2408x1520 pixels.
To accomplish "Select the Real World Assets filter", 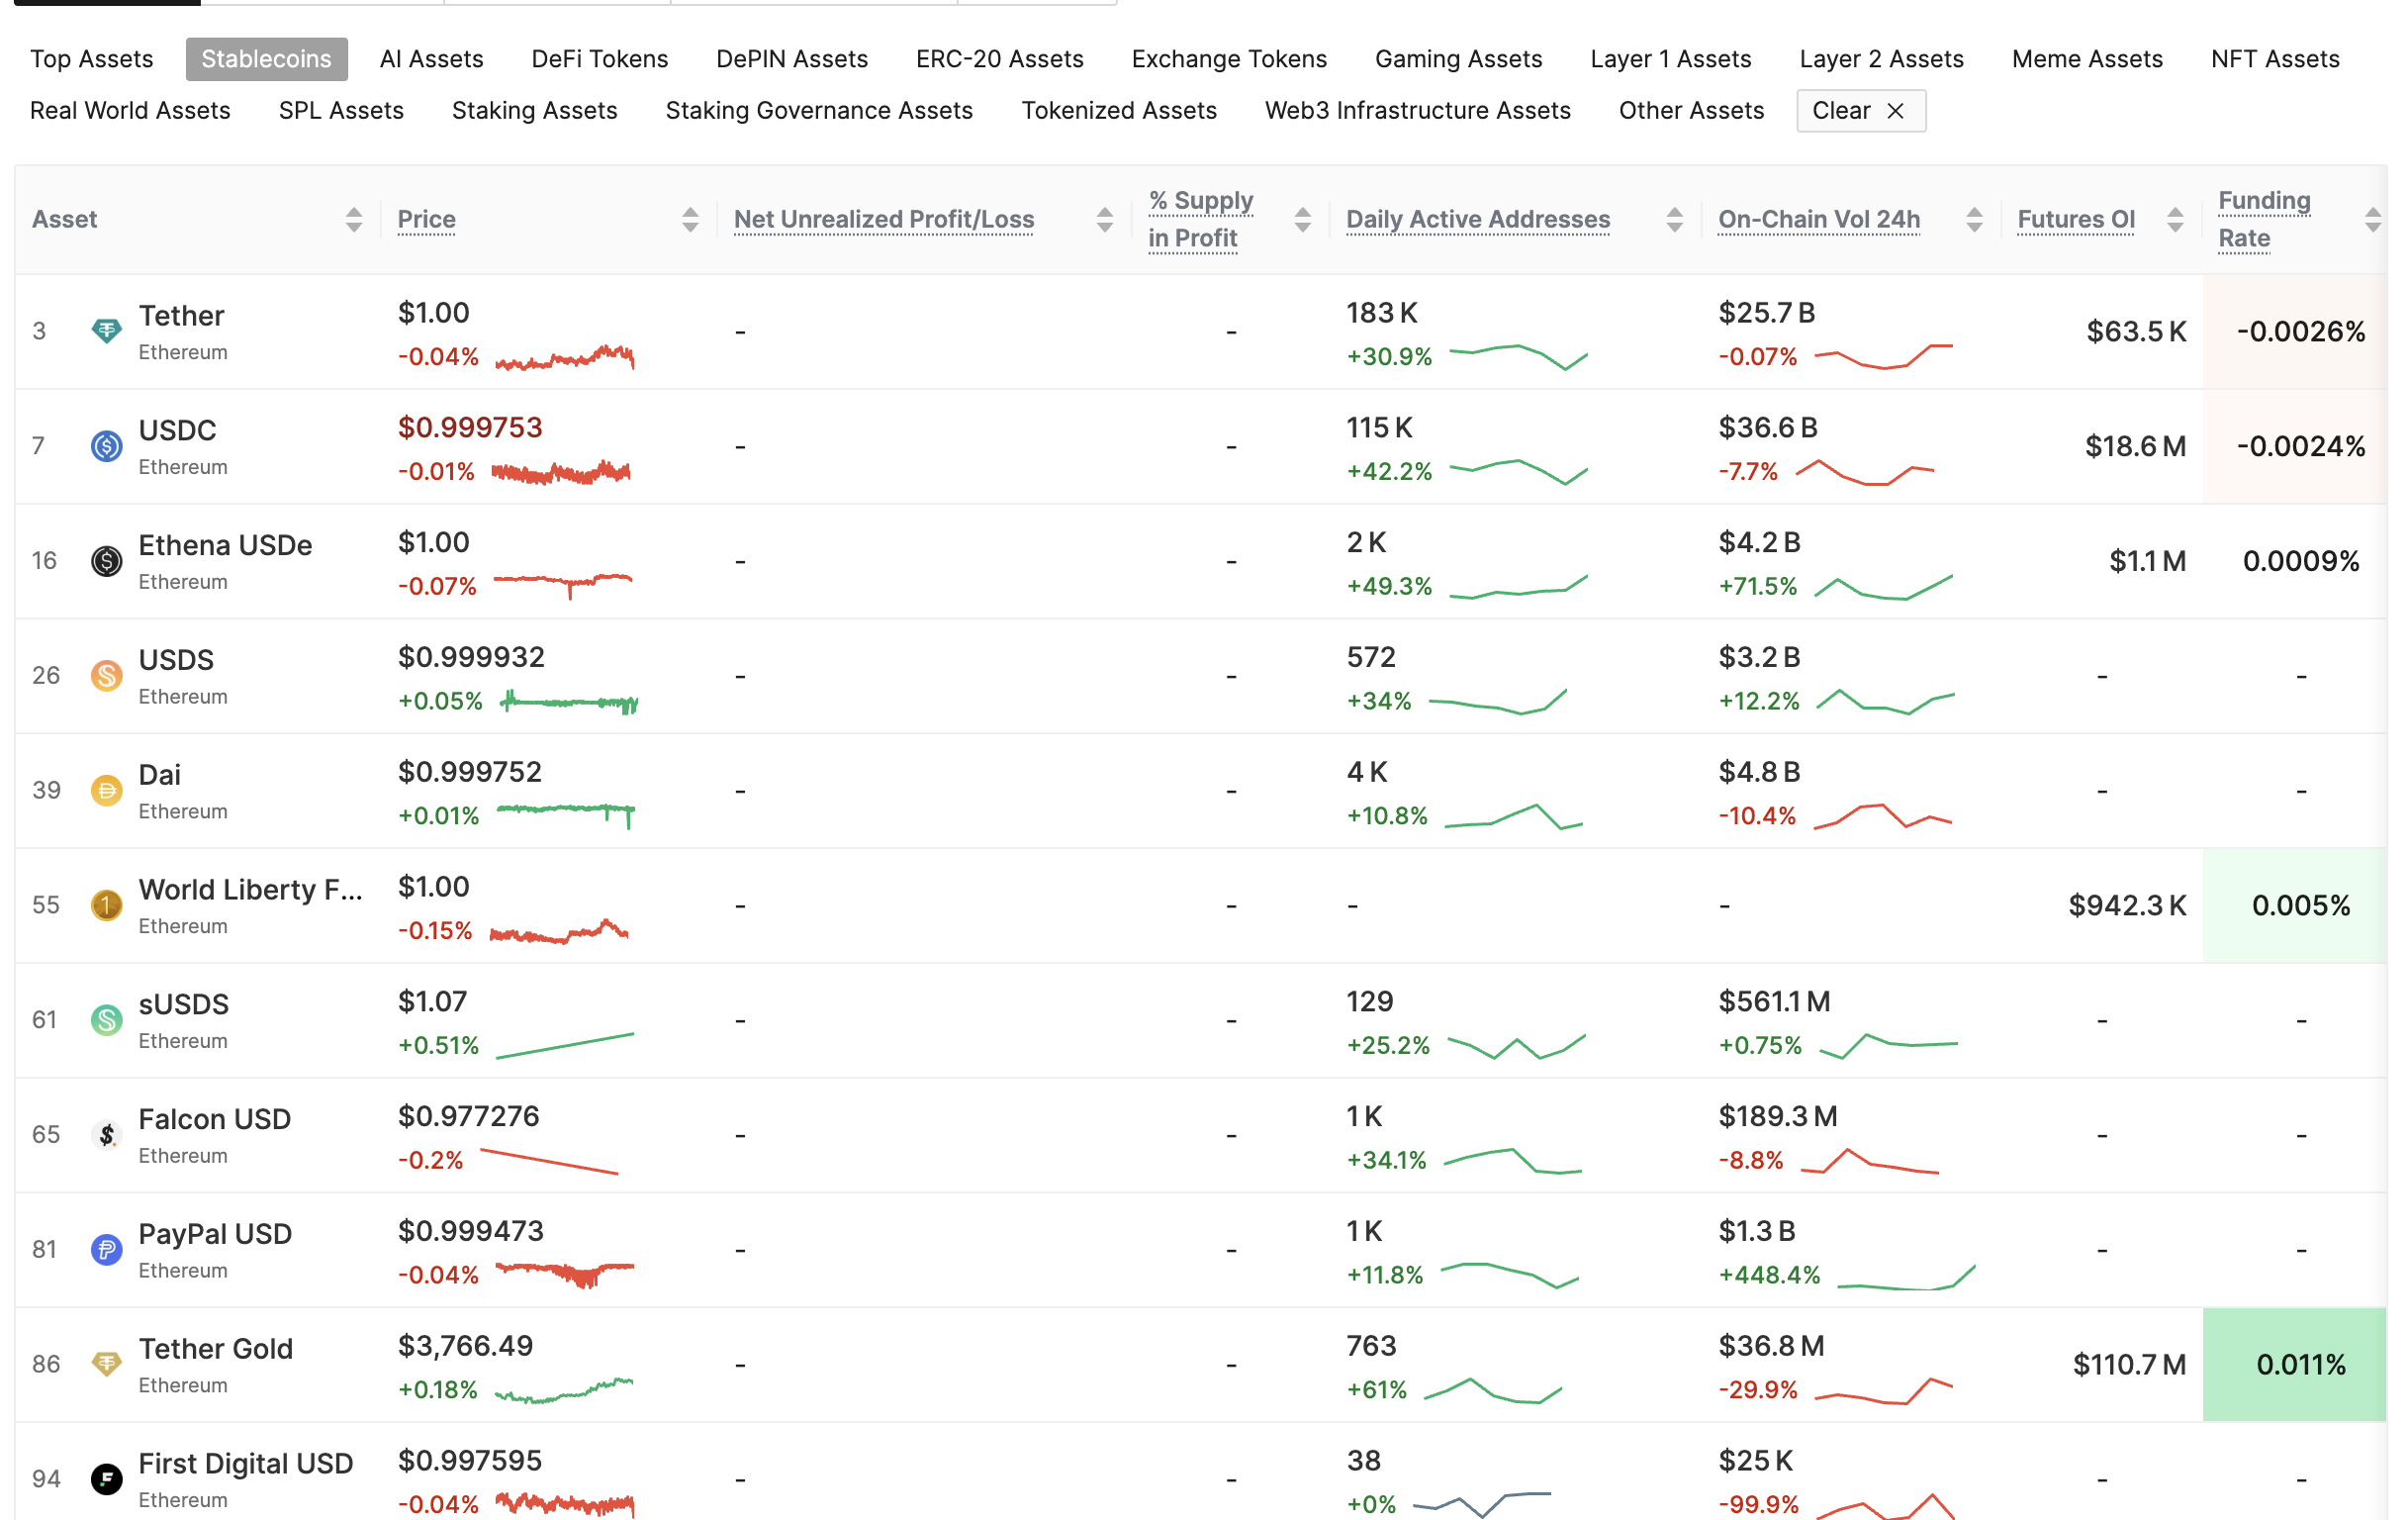I will [x=130, y=111].
